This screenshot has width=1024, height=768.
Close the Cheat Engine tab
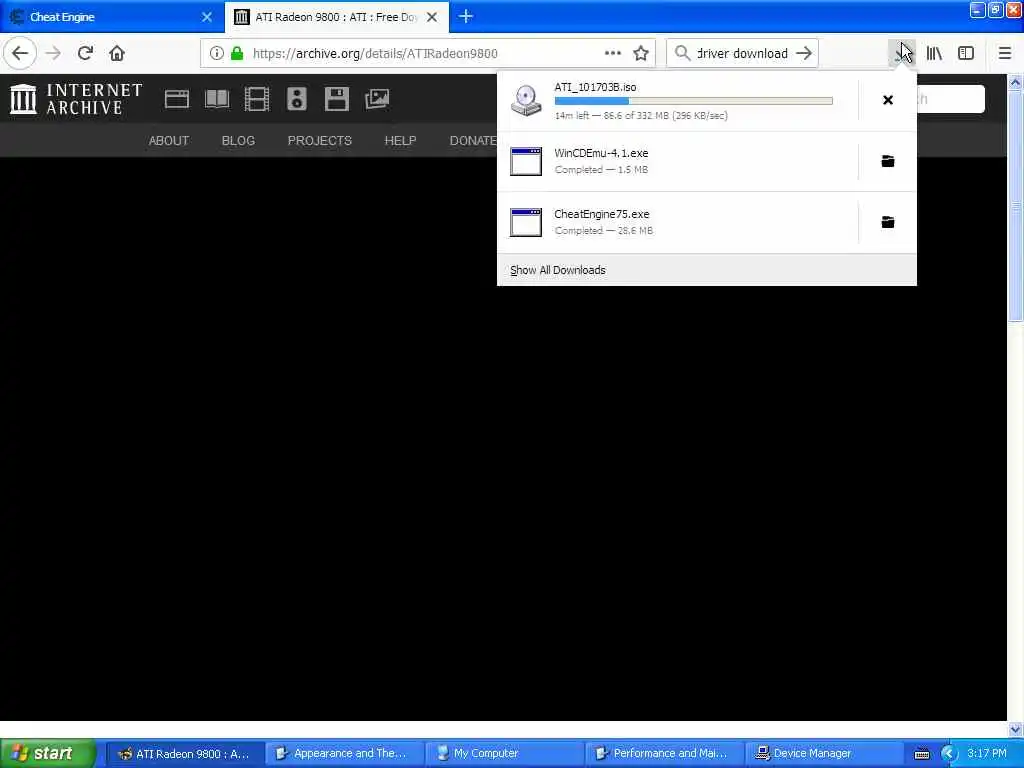(207, 17)
